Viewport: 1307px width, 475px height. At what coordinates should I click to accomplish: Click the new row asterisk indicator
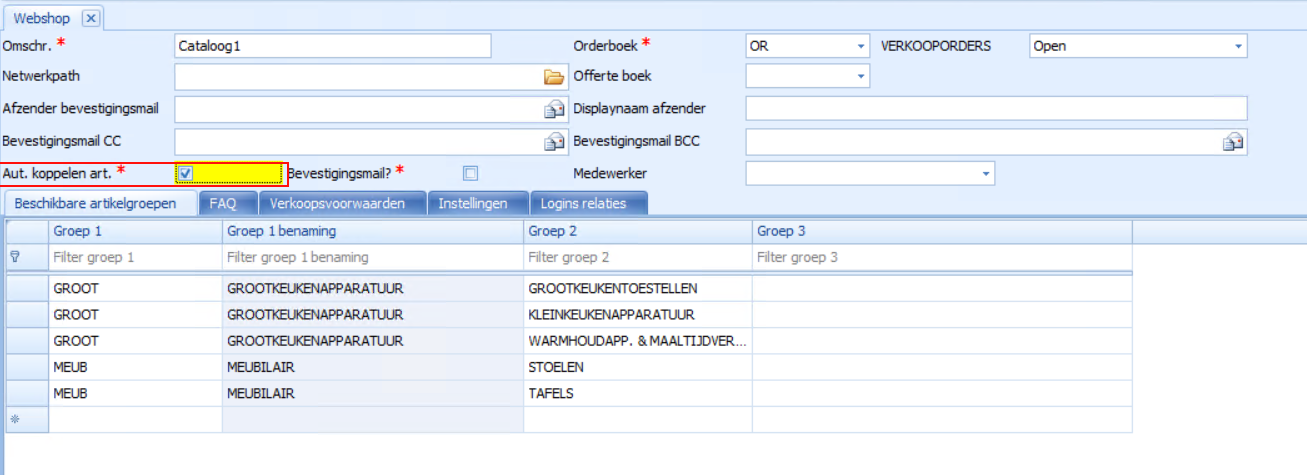[x=15, y=420]
